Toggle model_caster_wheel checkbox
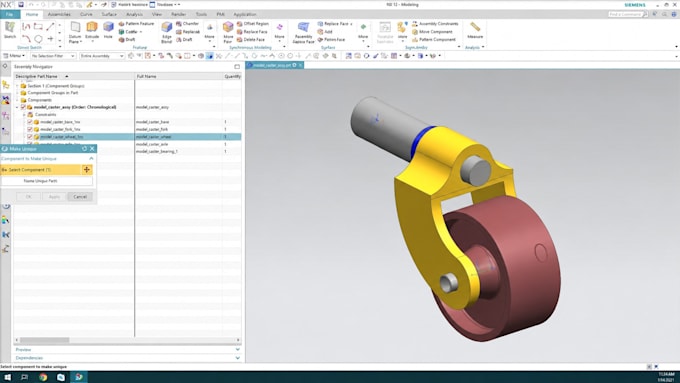Screen dimensions: 680x383 click(x=30, y=137)
